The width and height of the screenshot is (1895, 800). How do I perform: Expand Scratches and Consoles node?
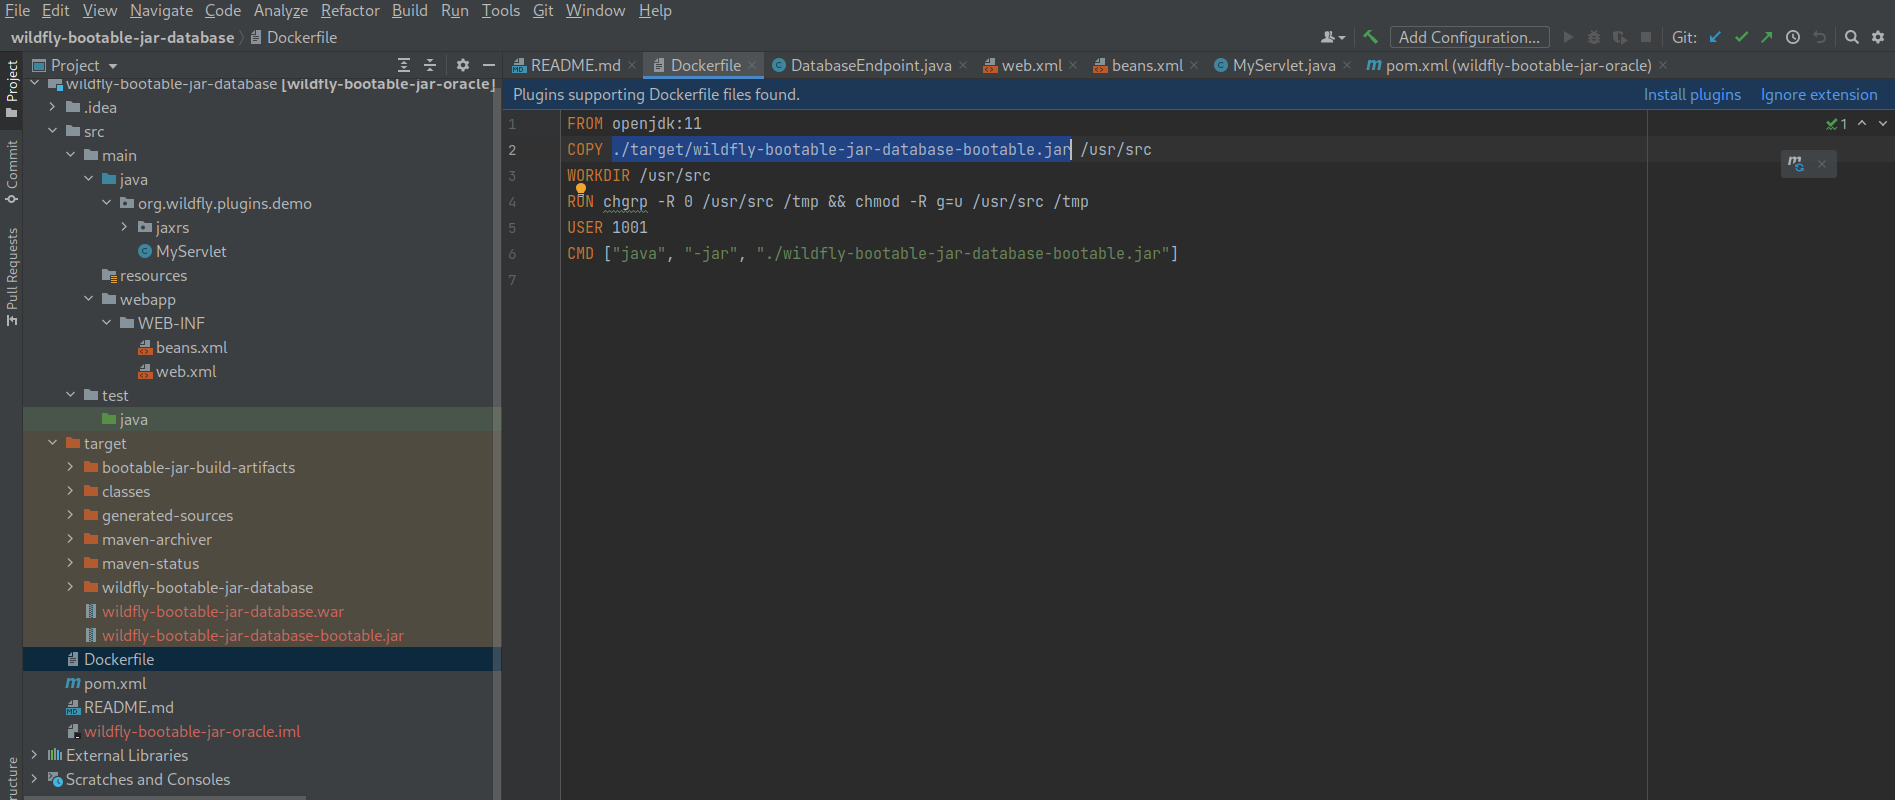(x=35, y=779)
